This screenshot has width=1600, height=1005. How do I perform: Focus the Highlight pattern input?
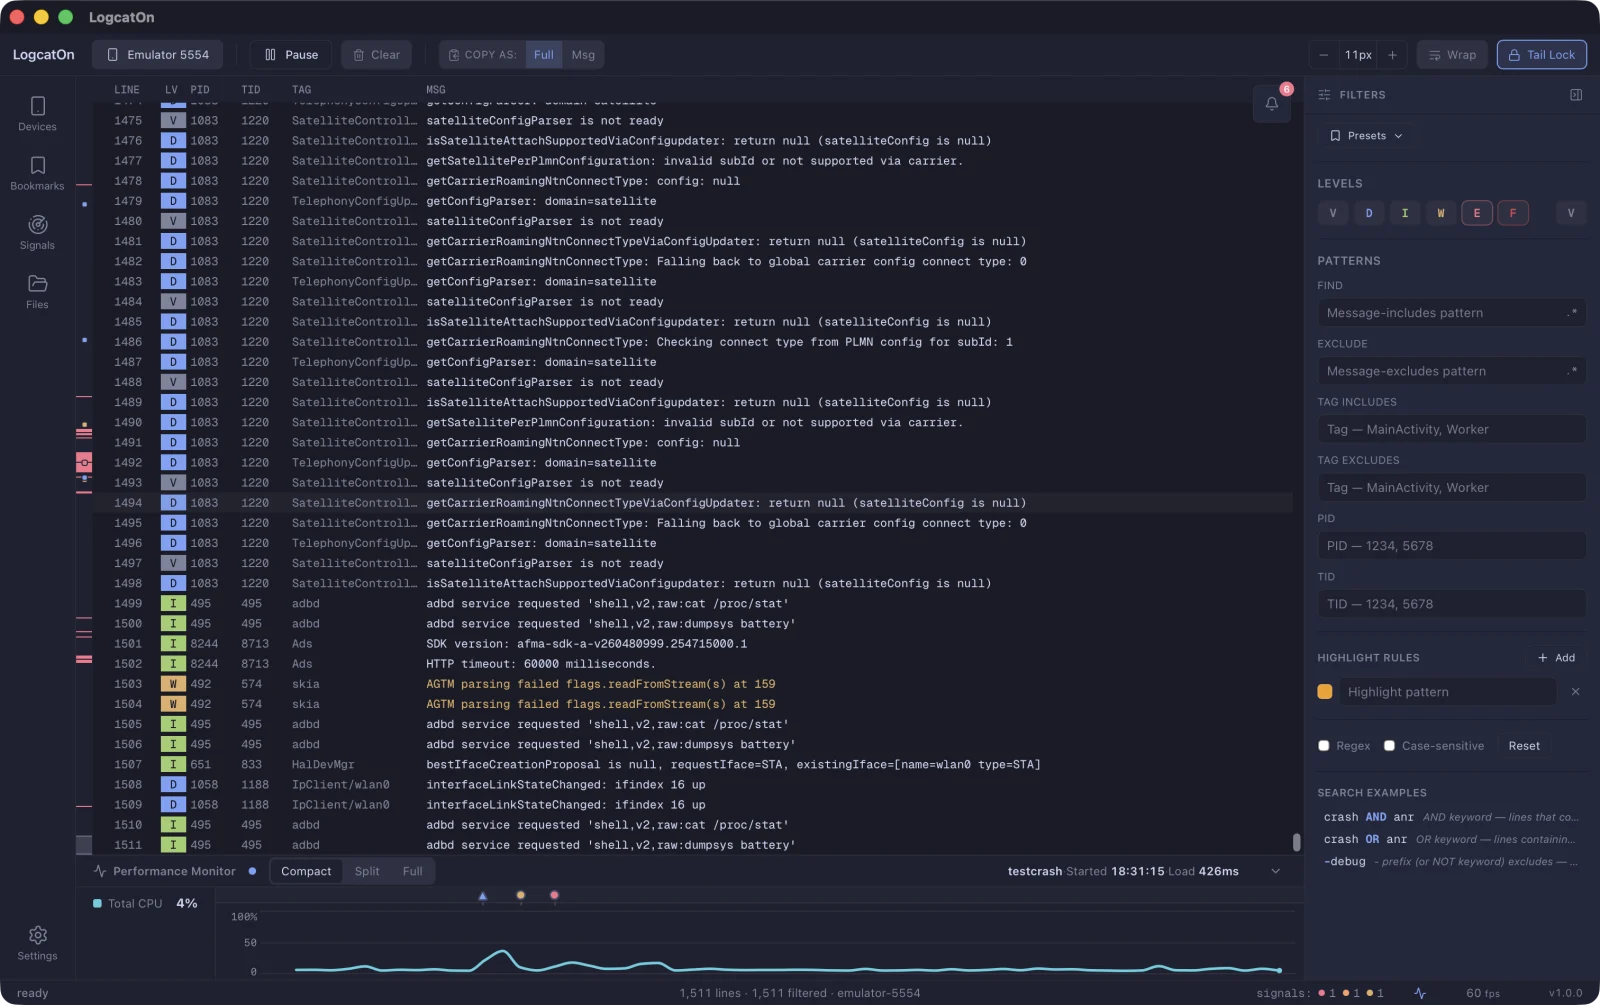point(1447,692)
